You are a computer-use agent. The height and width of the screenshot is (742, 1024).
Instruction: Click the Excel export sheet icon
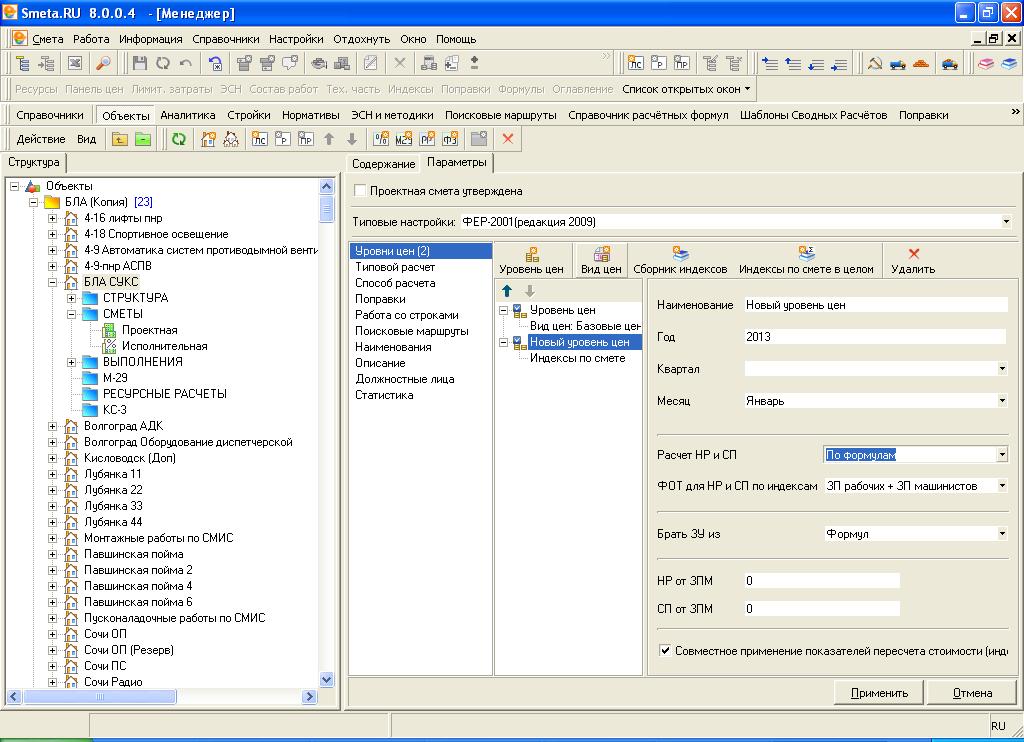[x=74, y=63]
